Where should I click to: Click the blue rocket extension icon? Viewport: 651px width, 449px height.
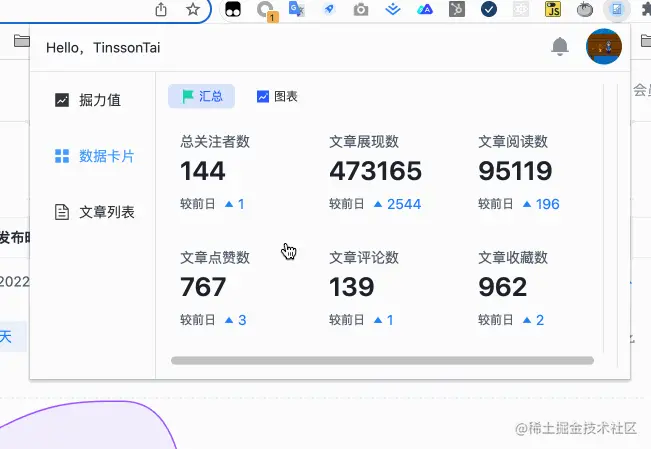[329, 9]
